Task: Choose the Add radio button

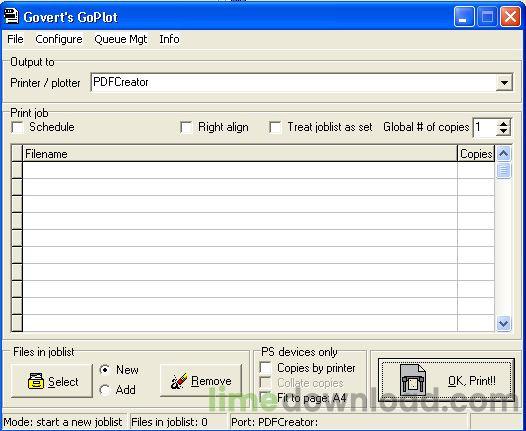Action: (105, 390)
